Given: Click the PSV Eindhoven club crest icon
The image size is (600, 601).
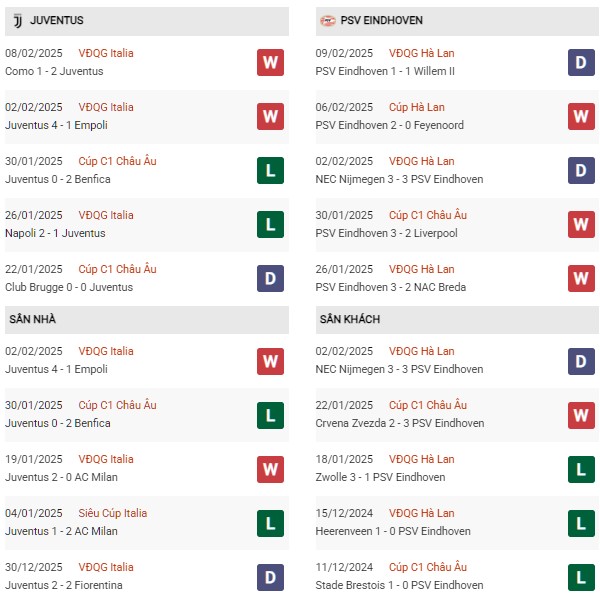Looking at the screenshot, I should 327,21.
